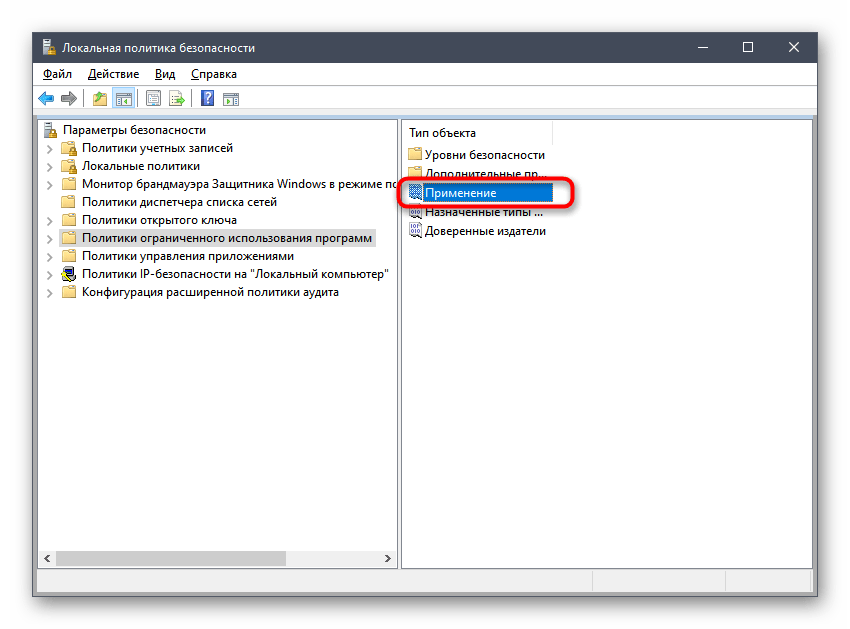The height and width of the screenshot is (629, 850).
Task: Click the Back arrow toolbar icon
Action: pyautogui.click(x=46, y=98)
